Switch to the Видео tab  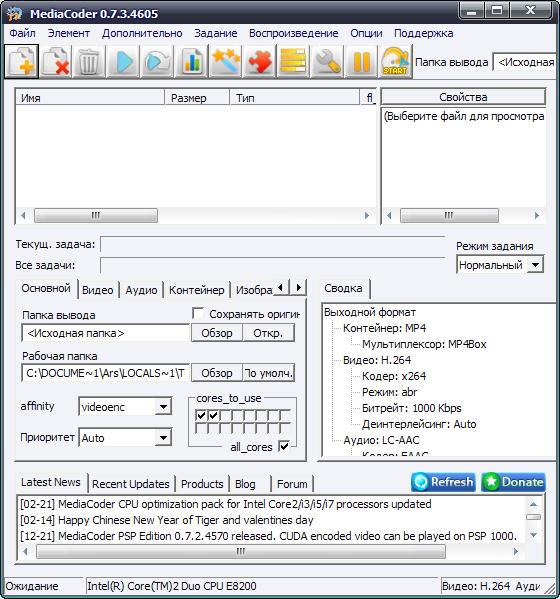pyautogui.click(x=98, y=290)
